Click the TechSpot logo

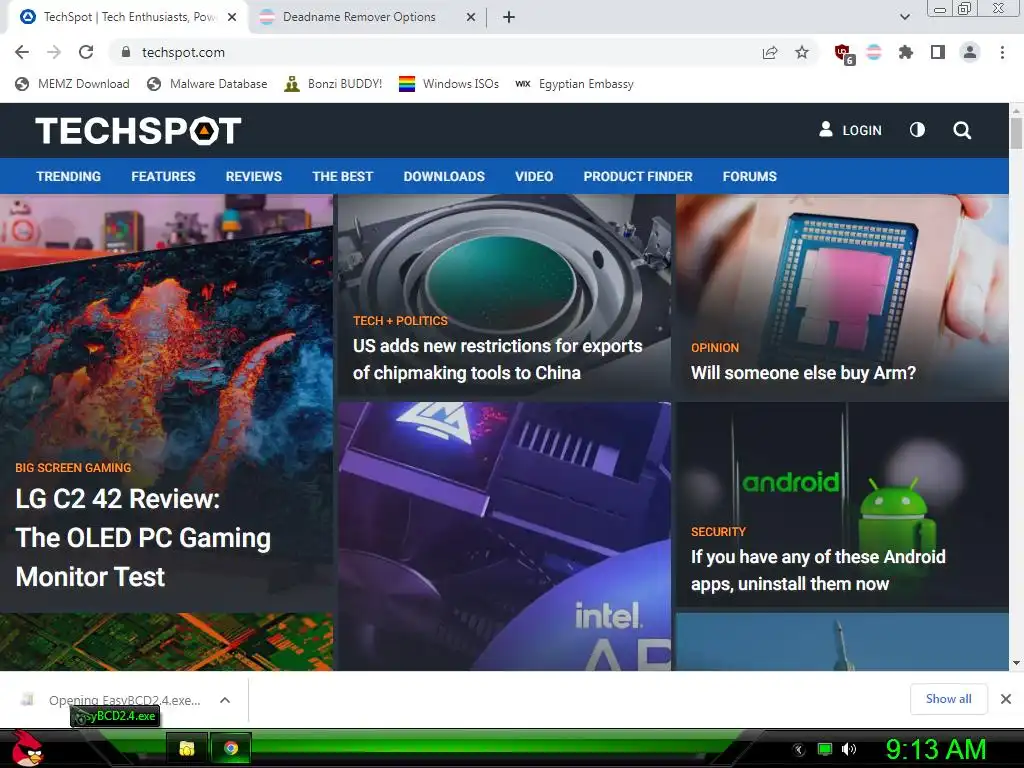tap(138, 131)
